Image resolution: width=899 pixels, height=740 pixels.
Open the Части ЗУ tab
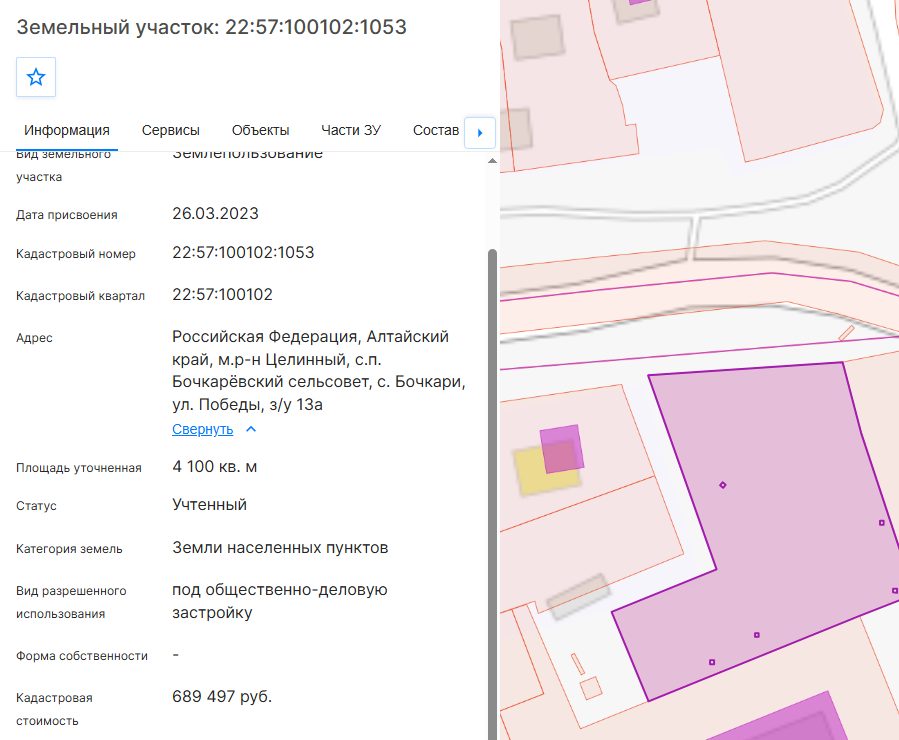click(351, 130)
